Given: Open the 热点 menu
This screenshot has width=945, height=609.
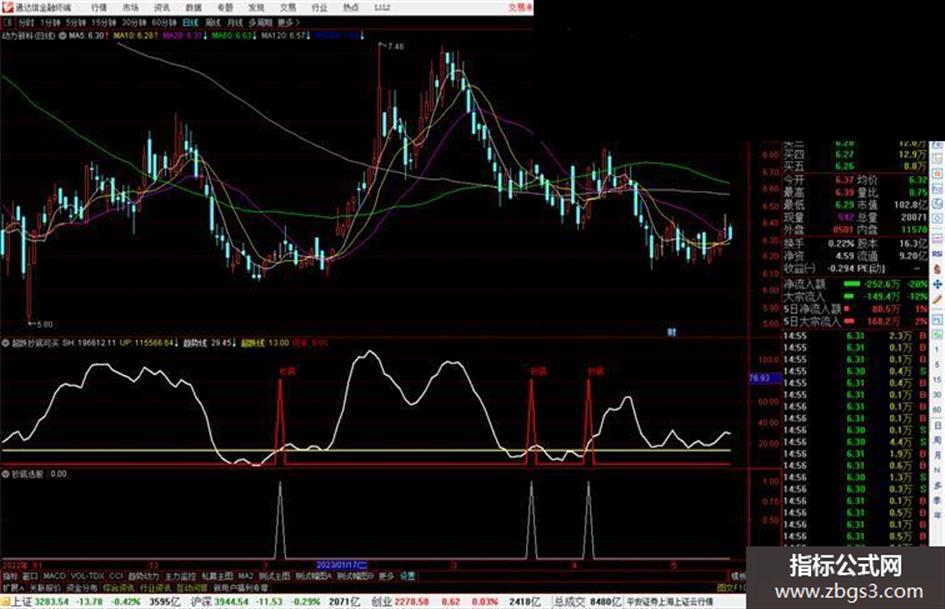Looking at the screenshot, I should (351, 7).
